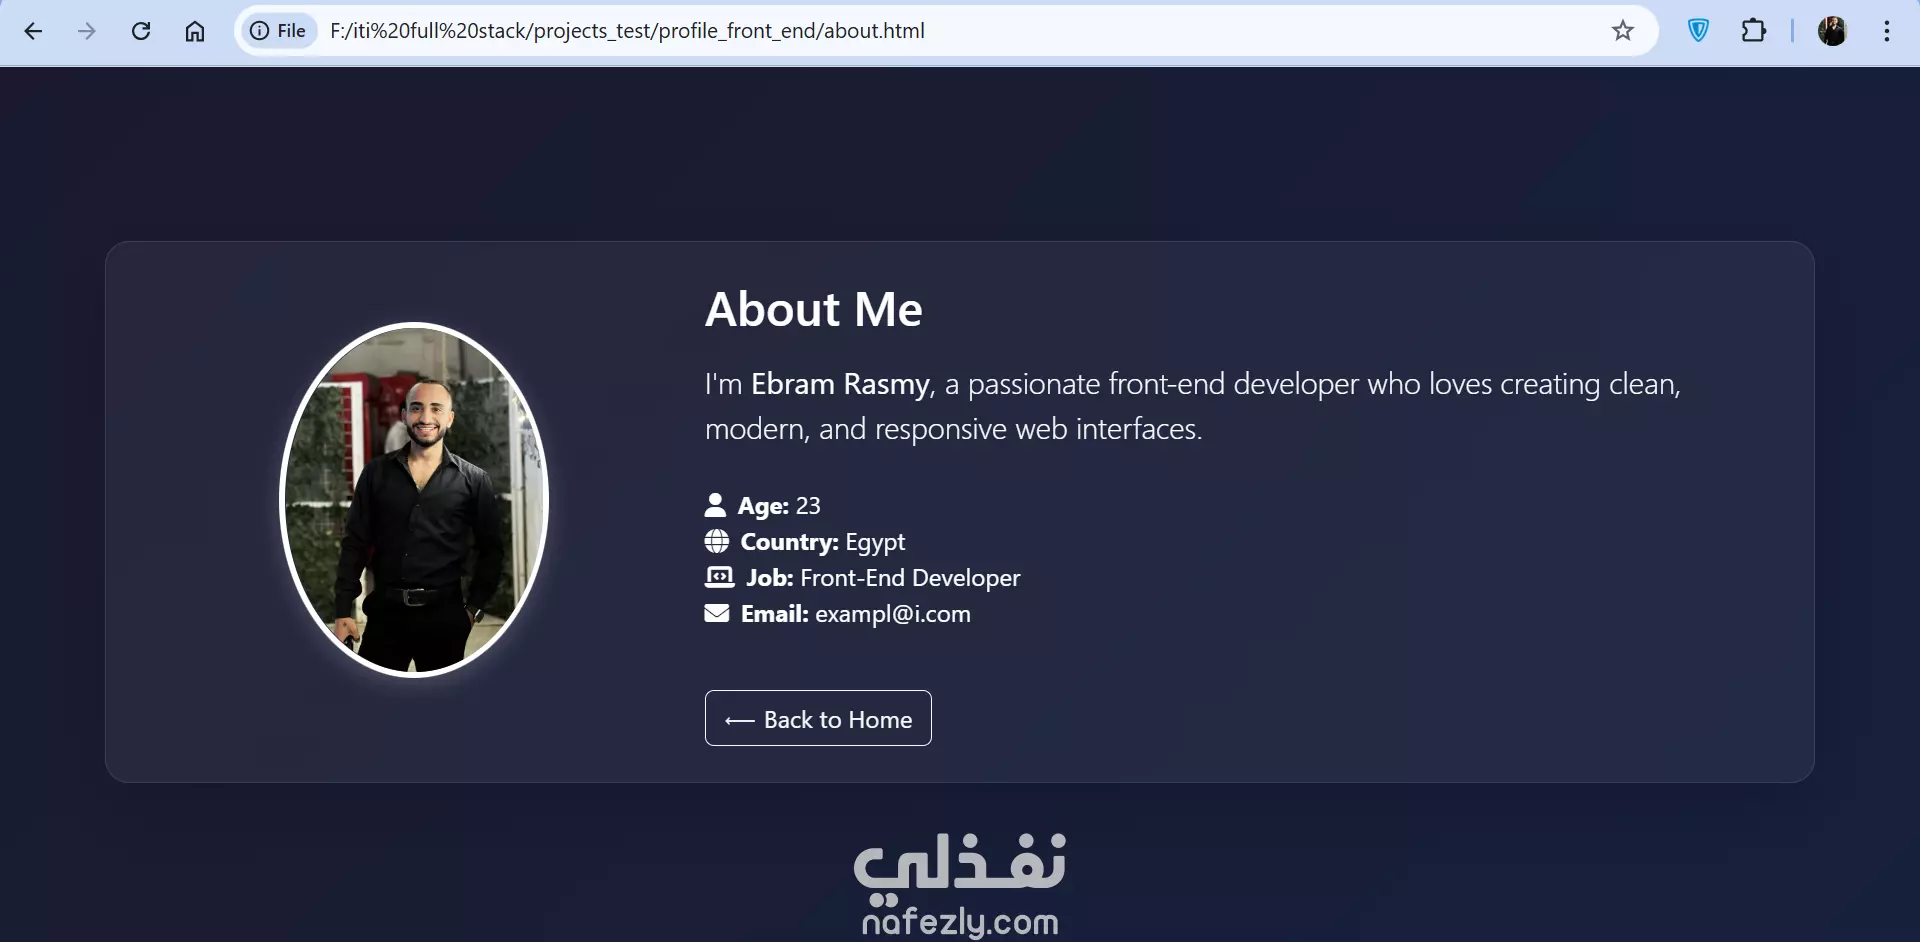
Task: Open the browser profile avatar
Action: click(1832, 31)
